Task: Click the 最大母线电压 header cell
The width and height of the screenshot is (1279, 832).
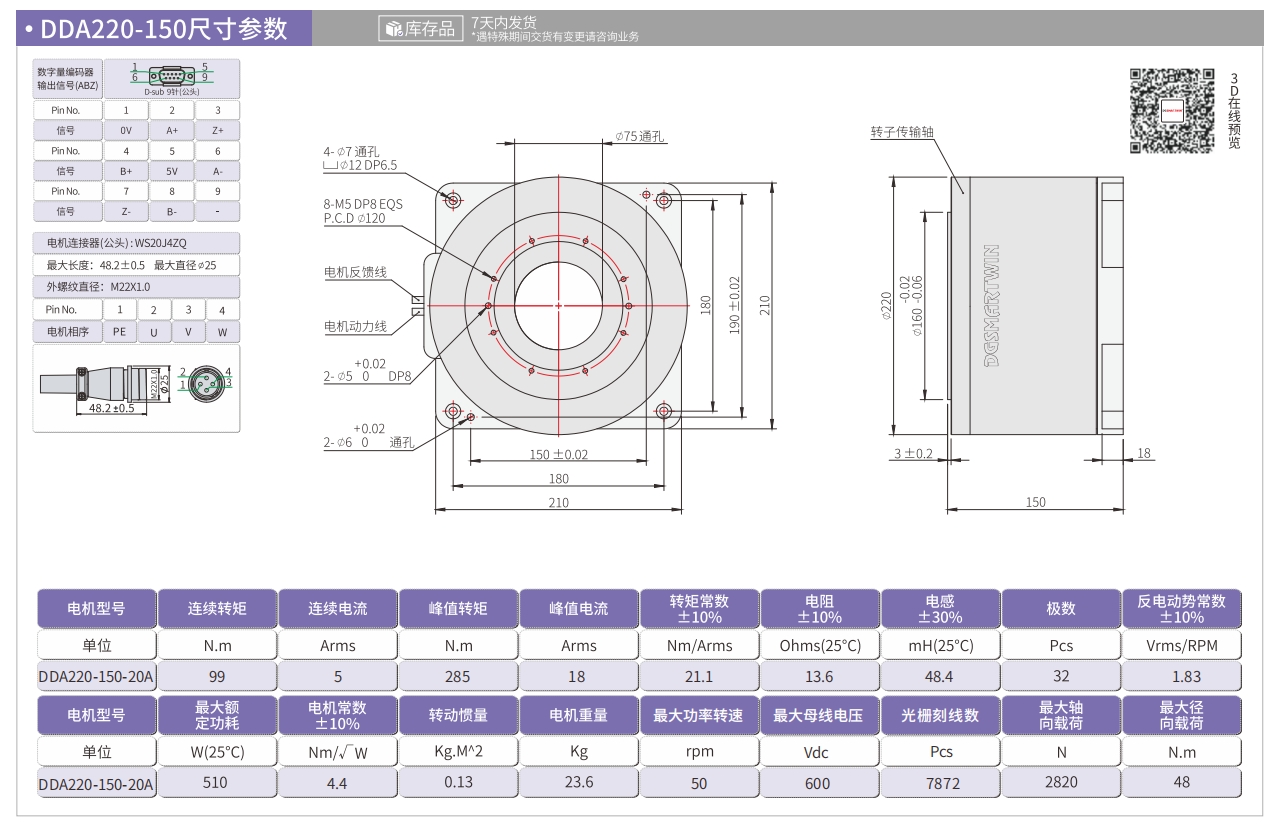Action: tap(820, 715)
